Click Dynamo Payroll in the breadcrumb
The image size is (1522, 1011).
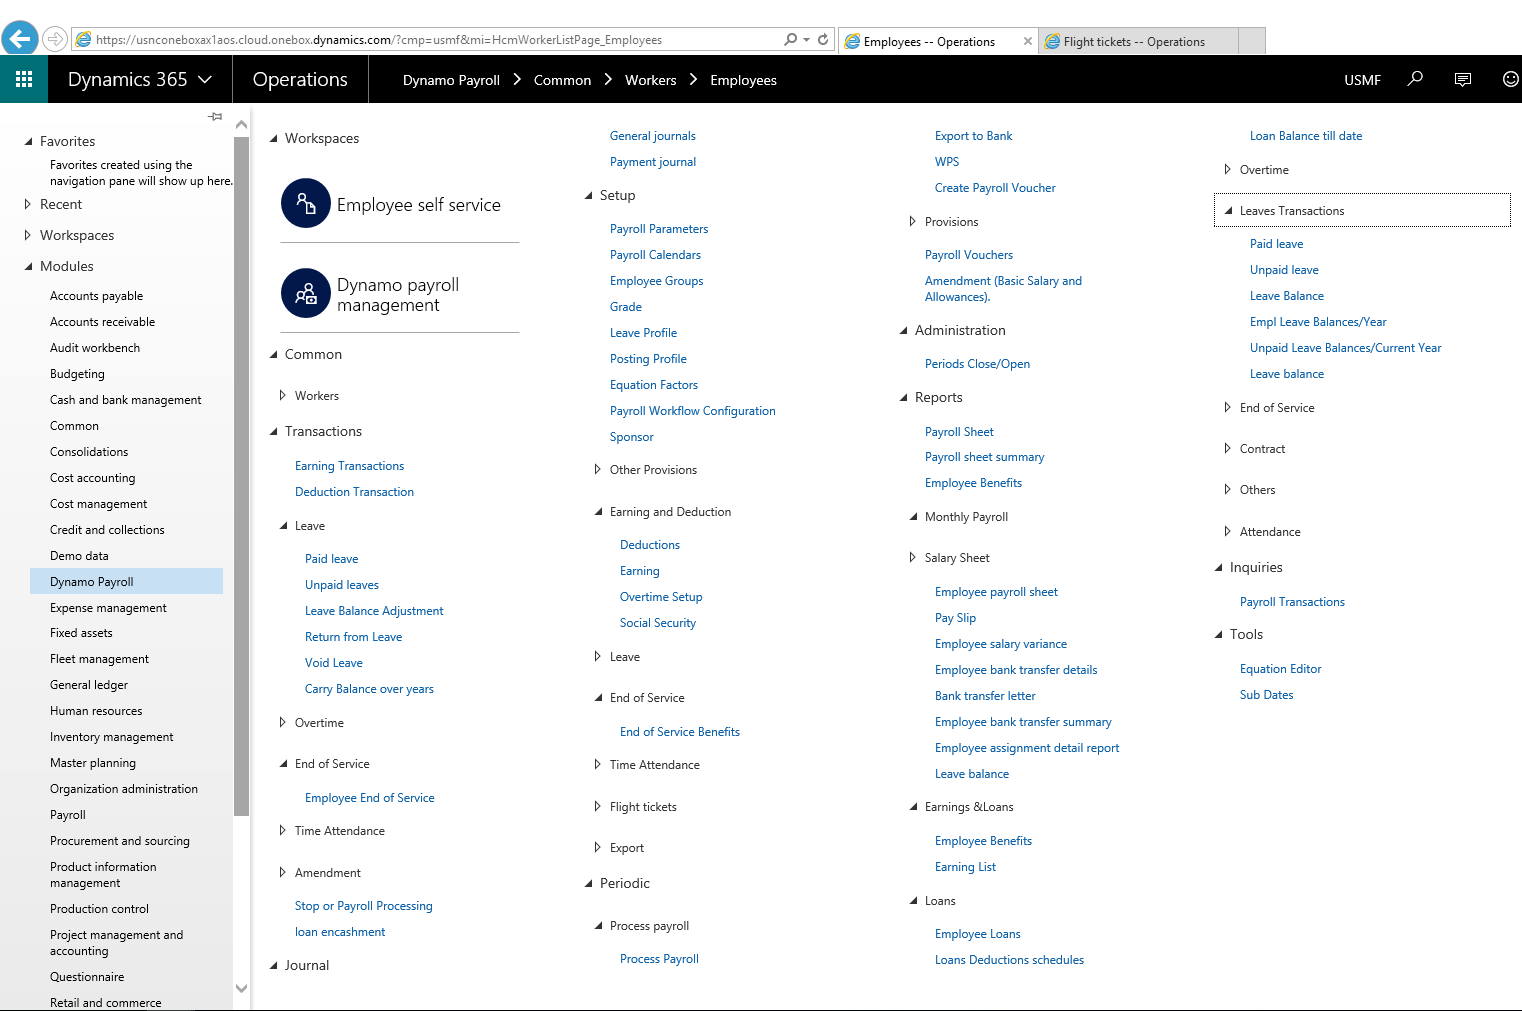pos(451,80)
